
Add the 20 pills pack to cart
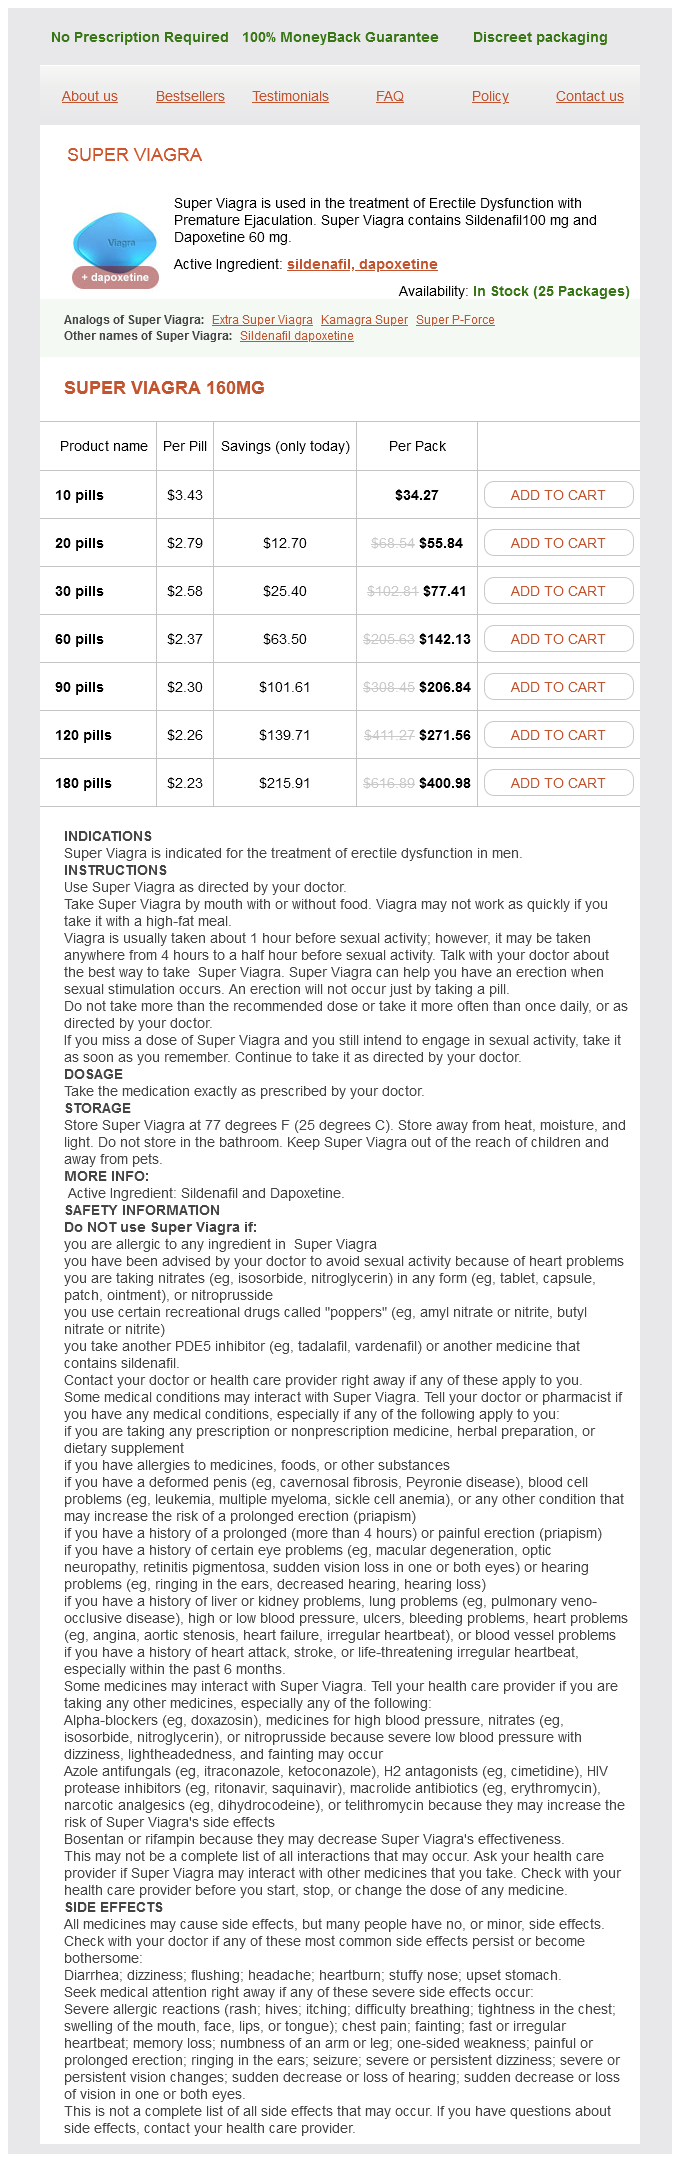click(x=558, y=543)
